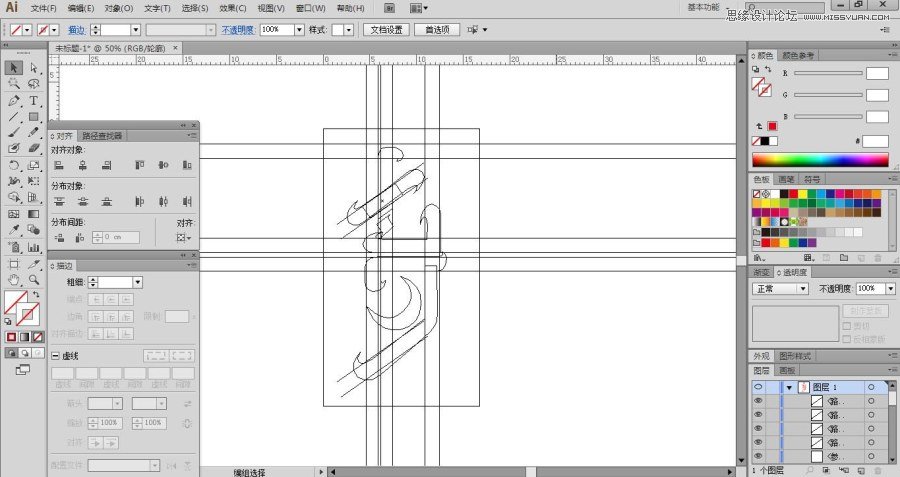Image resolution: width=900 pixels, height=477 pixels.
Task: Open the fill color dropdown in control bar
Action: [27, 30]
